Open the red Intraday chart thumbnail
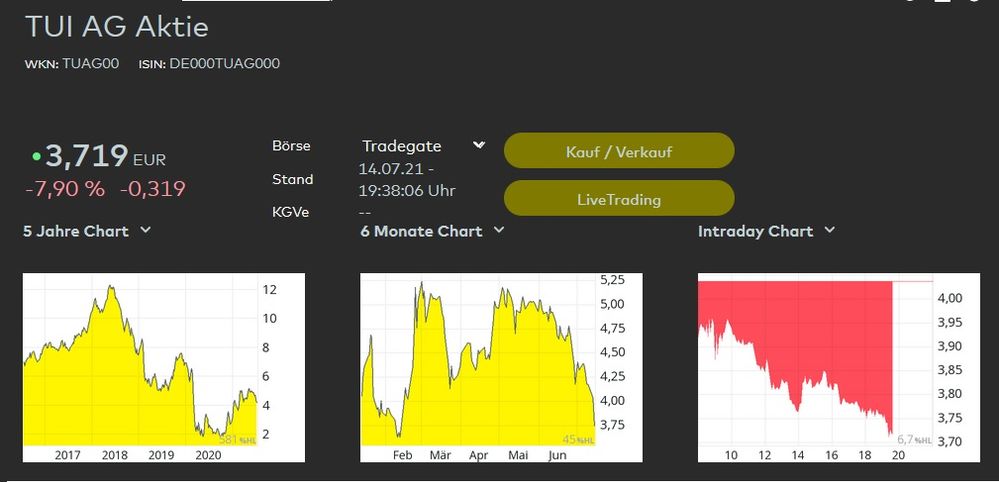This screenshot has height=482, width=999. point(839,367)
